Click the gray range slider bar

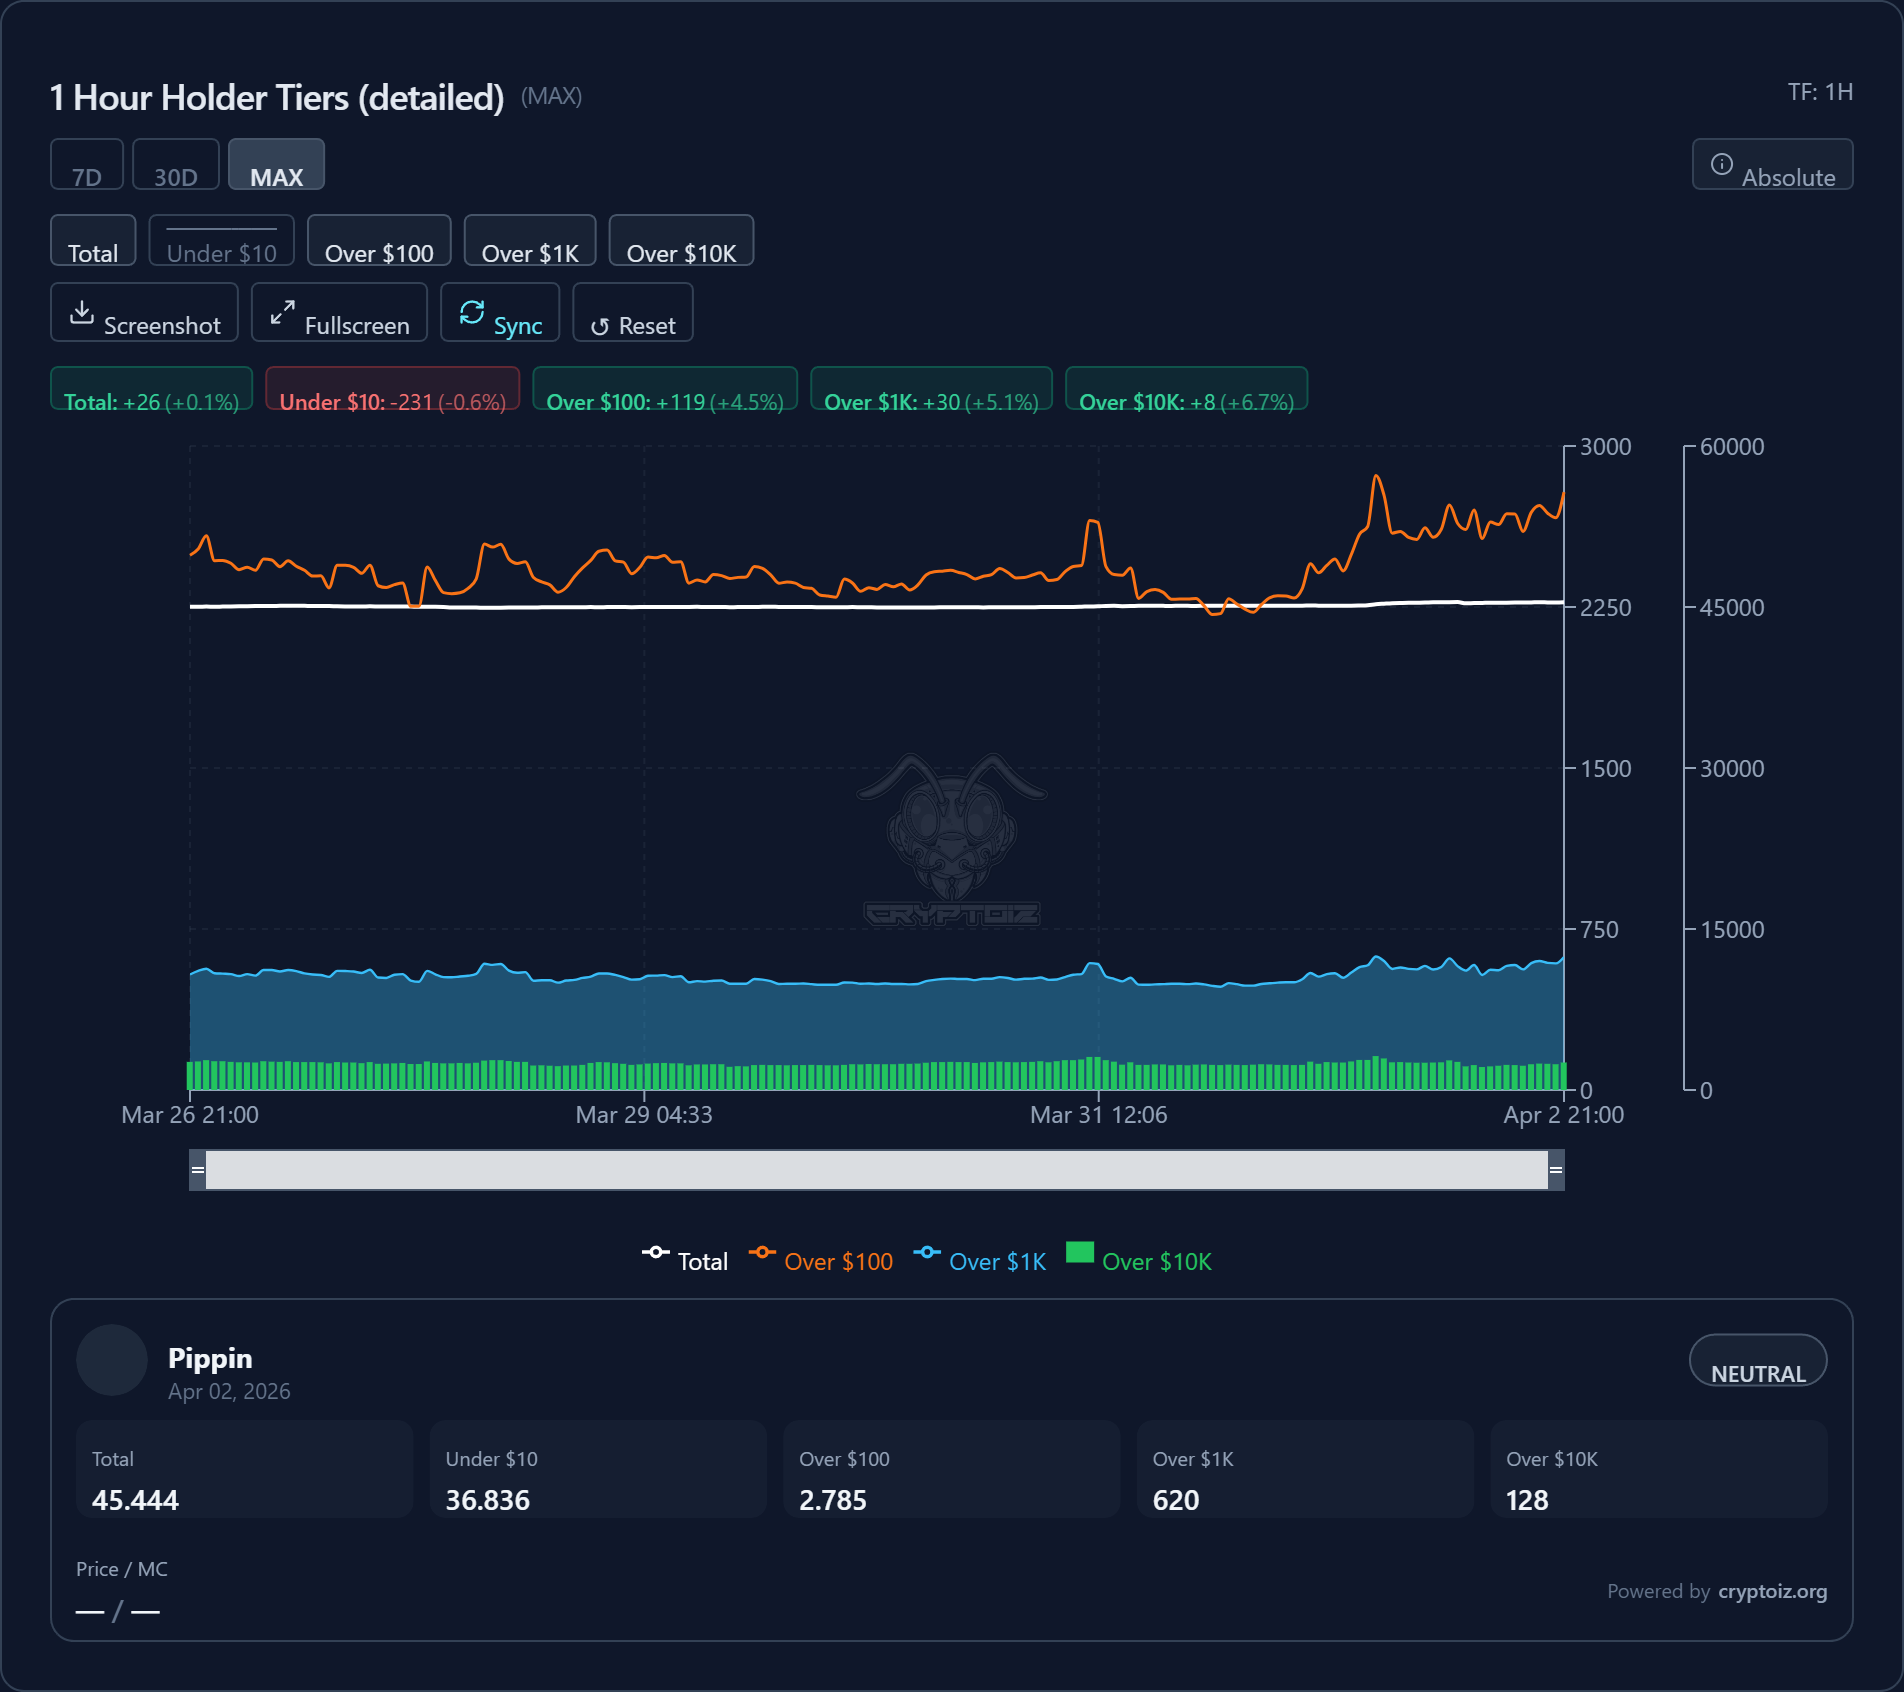point(877,1170)
